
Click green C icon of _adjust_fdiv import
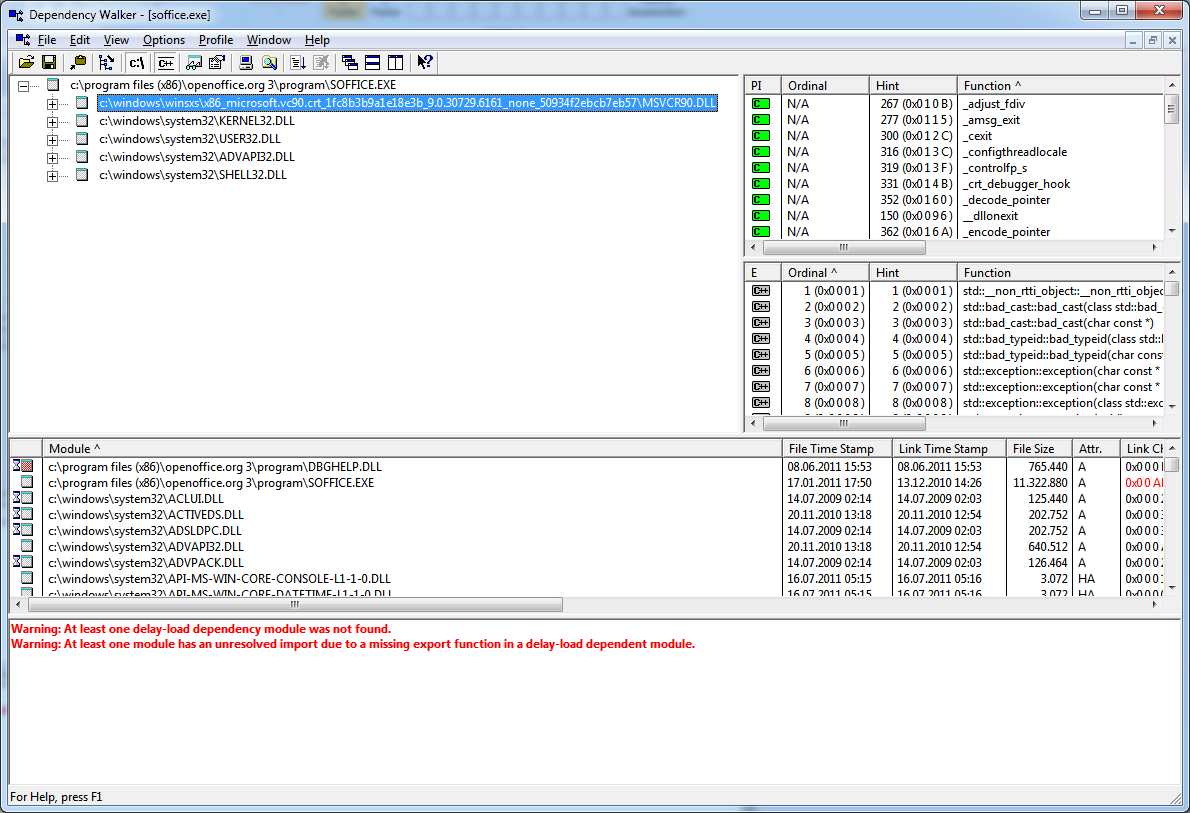tap(760, 104)
